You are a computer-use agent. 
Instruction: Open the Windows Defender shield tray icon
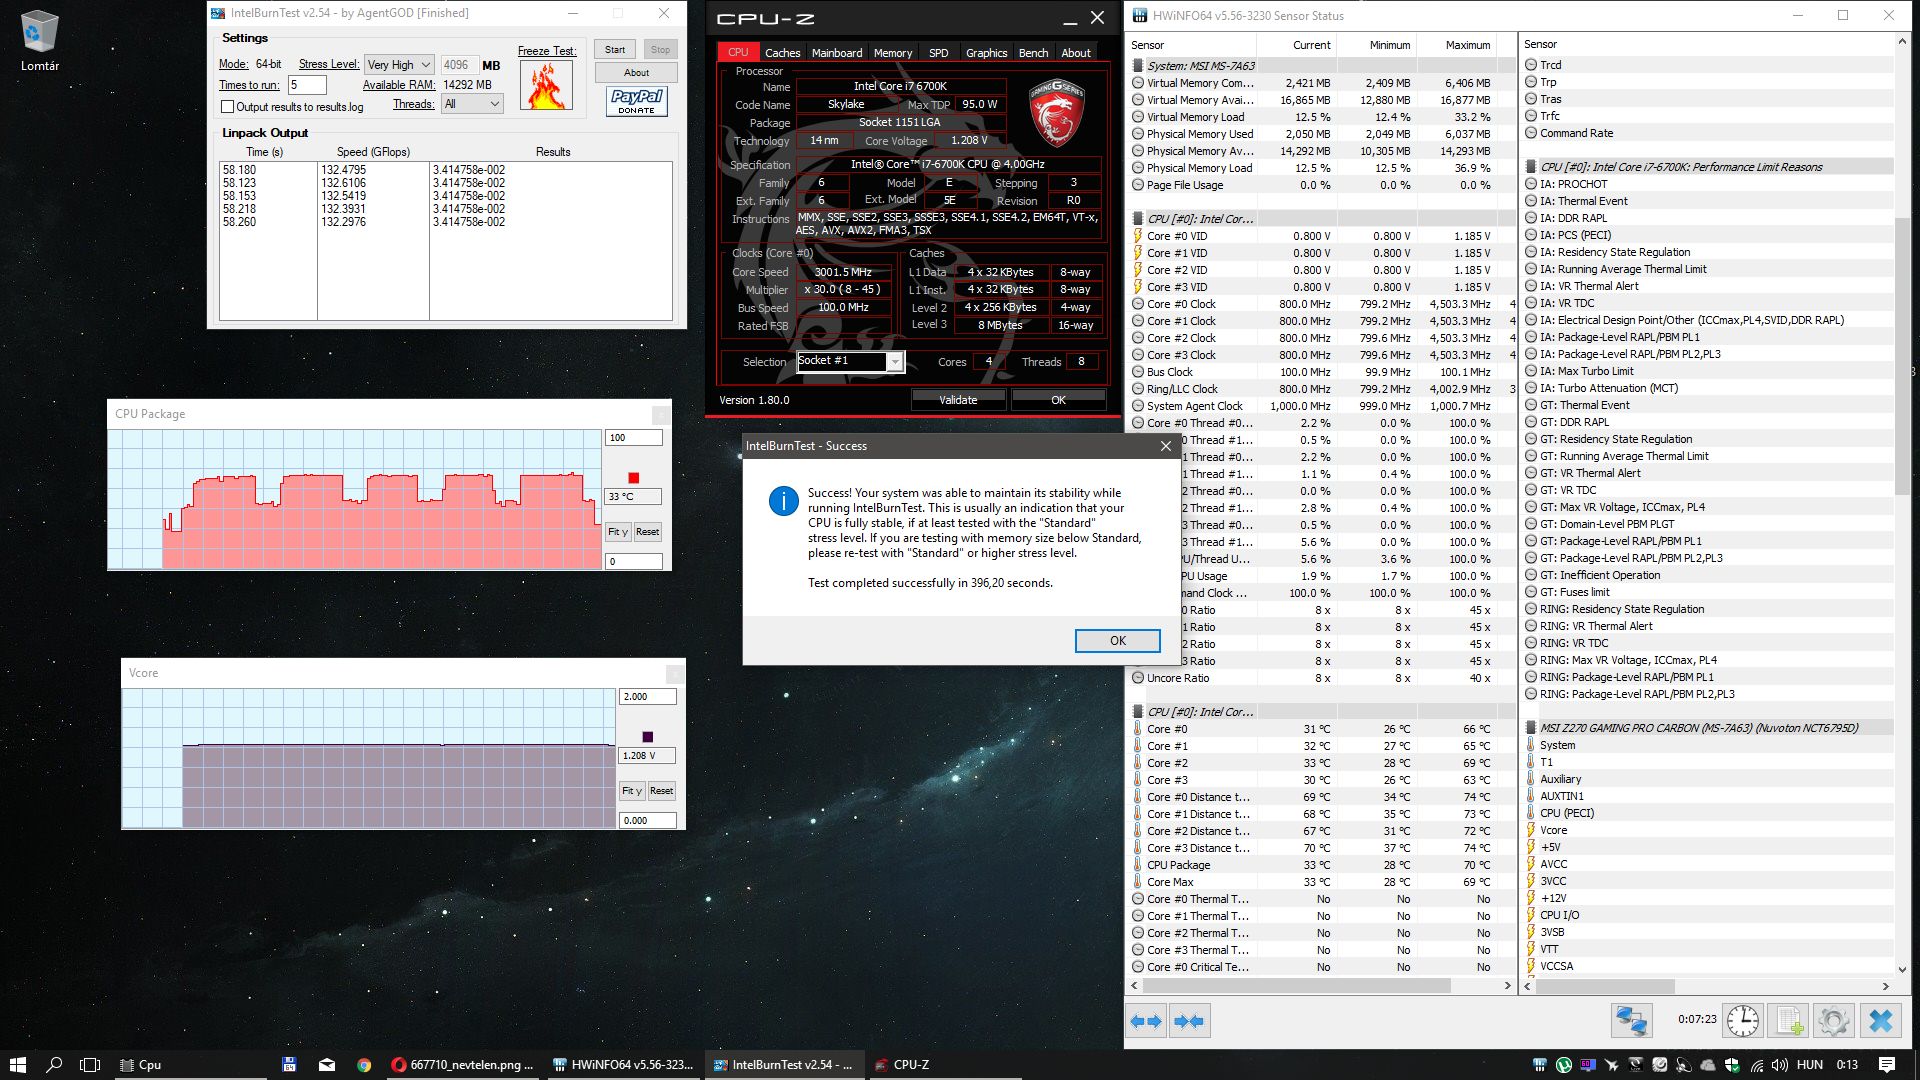click(x=1732, y=1065)
